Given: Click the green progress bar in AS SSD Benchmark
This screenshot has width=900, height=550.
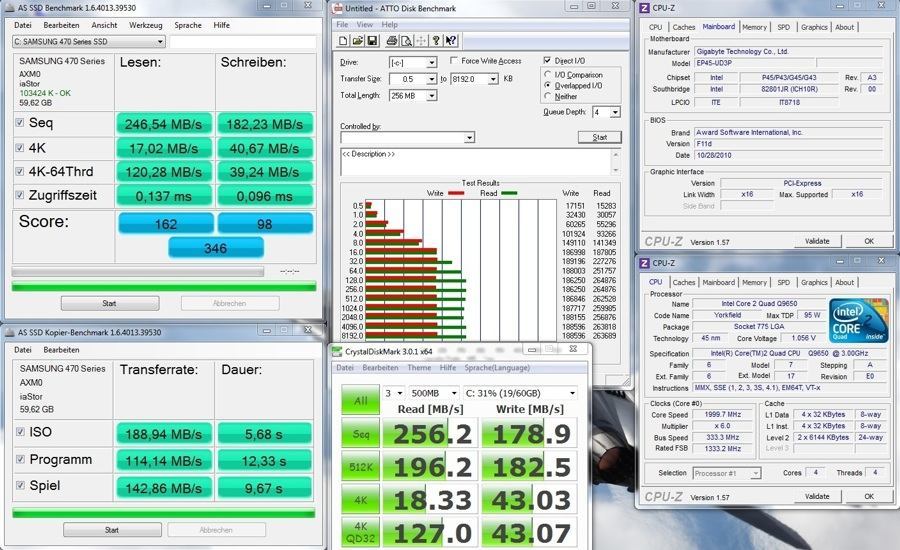Looking at the screenshot, I should [x=164, y=286].
